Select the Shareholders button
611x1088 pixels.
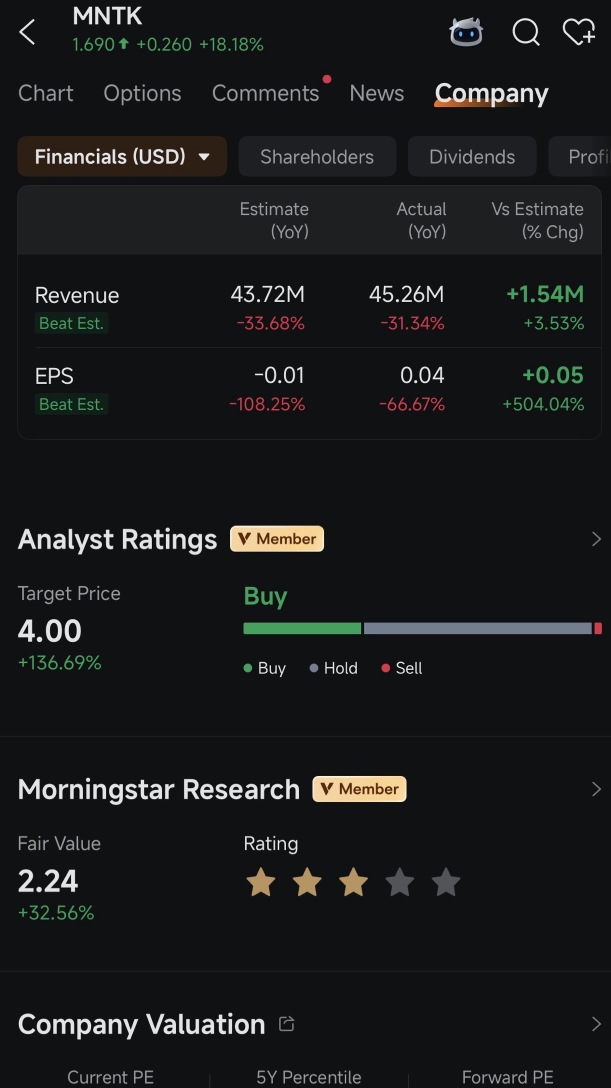coord(317,156)
